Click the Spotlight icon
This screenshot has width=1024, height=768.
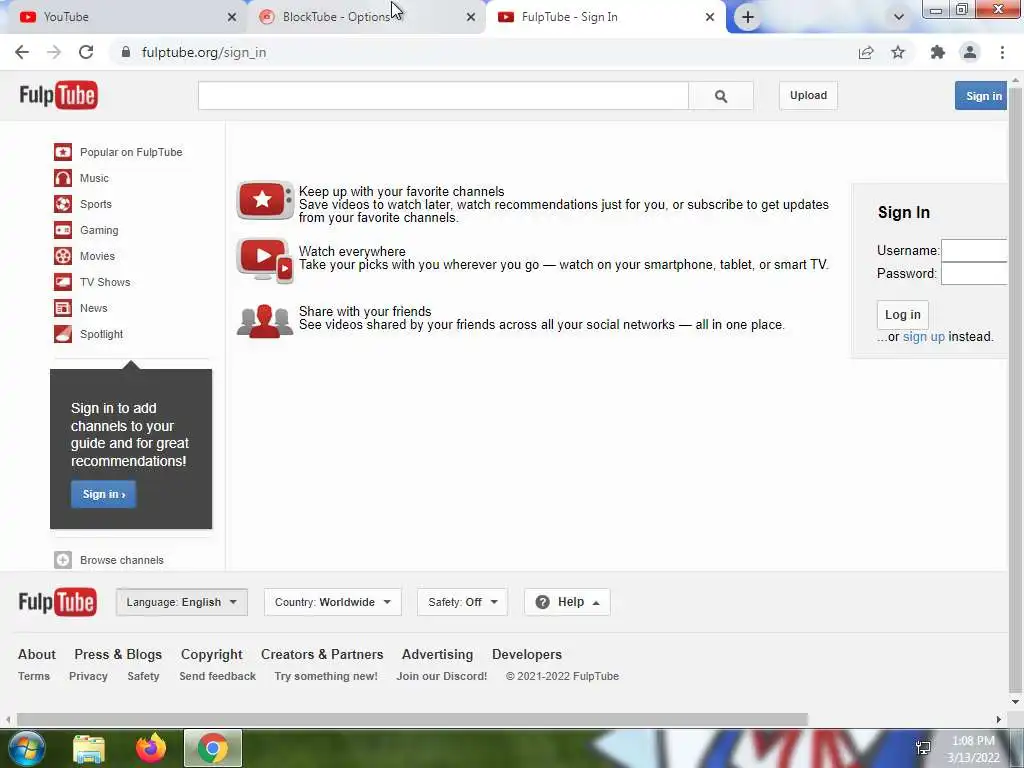[63, 334]
